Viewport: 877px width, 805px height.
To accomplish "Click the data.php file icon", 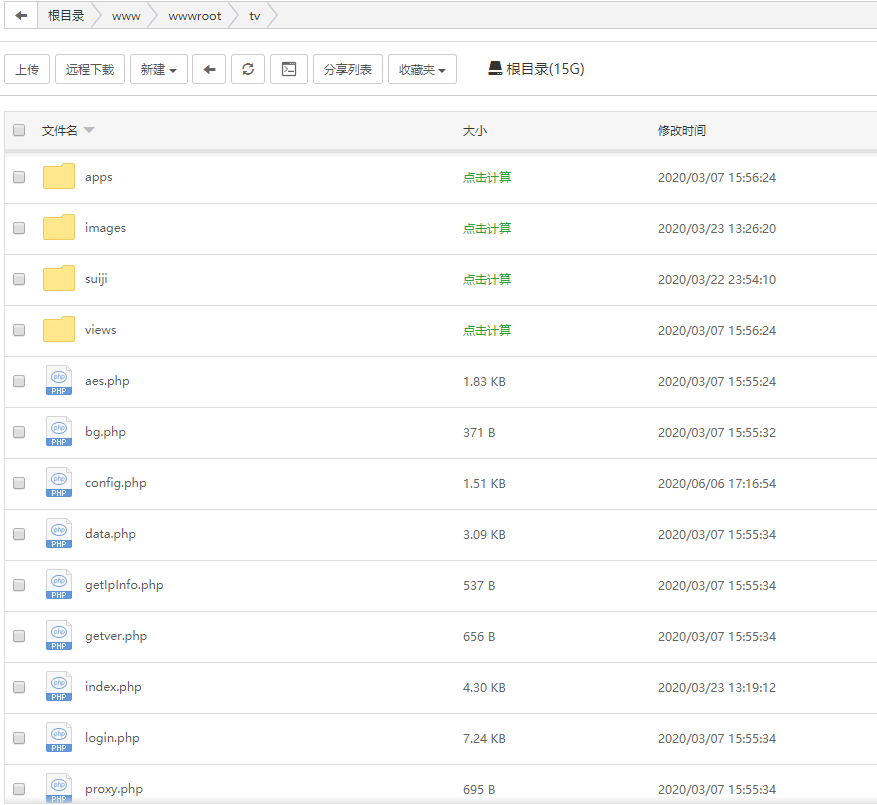I will click(59, 533).
